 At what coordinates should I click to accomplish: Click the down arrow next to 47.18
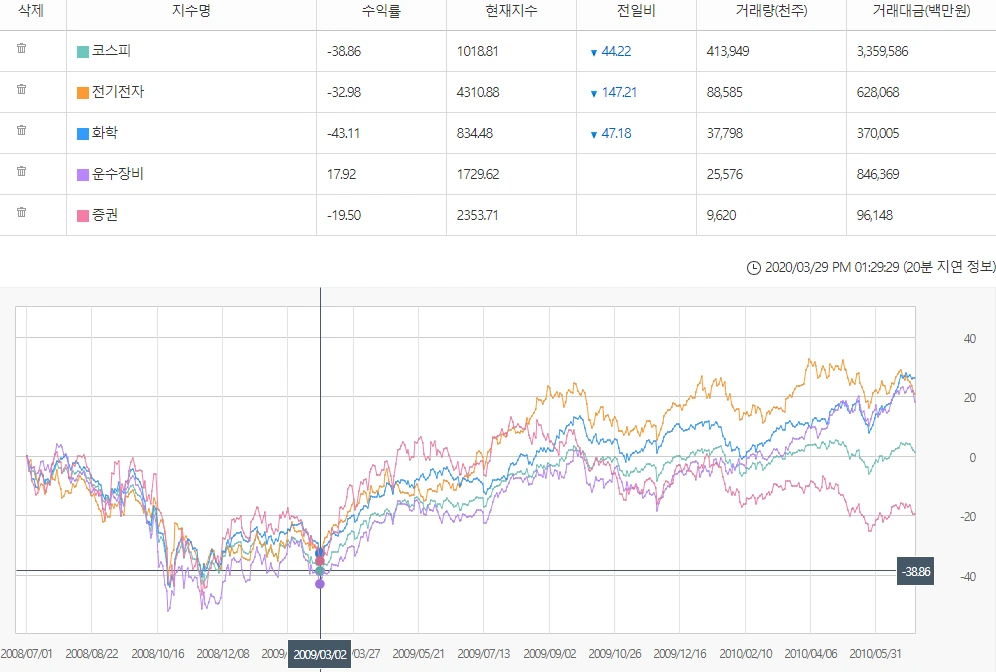click(594, 135)
